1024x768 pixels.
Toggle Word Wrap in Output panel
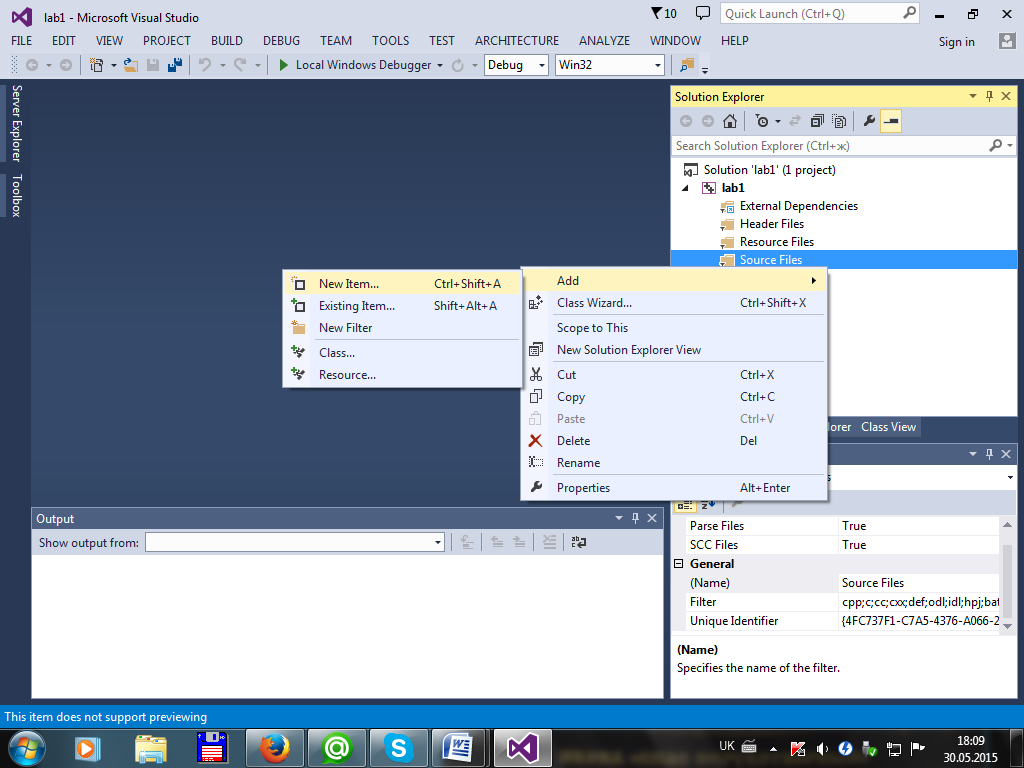[x=579, y=542]
